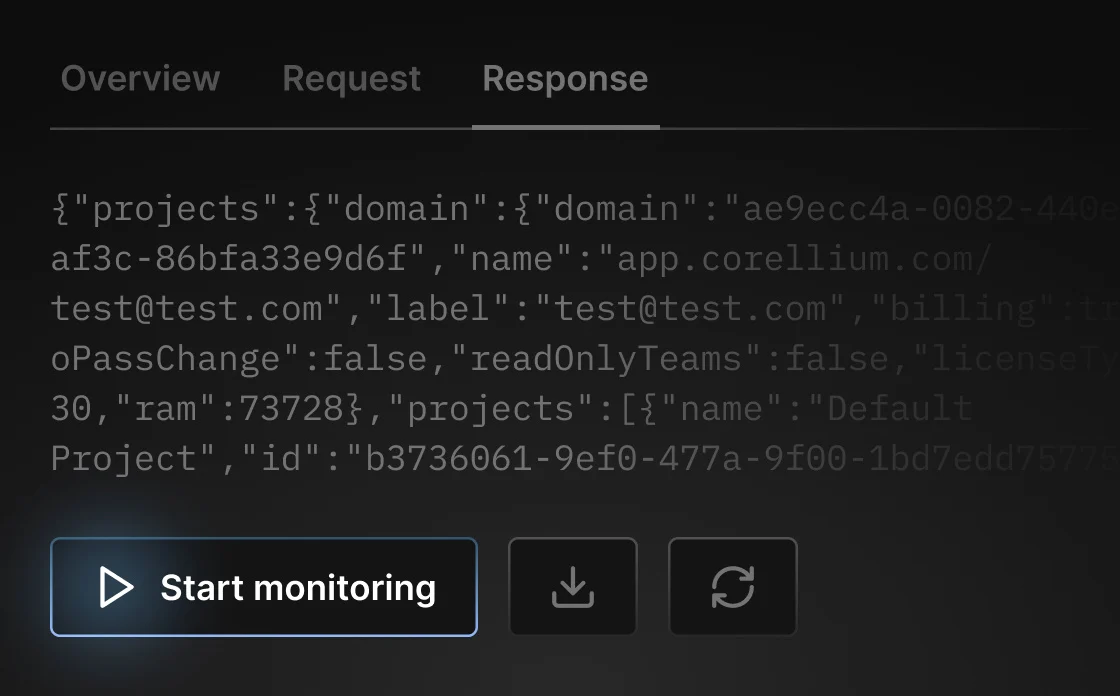
Task: Click the play triangle icon
Action: click(116, 587)
